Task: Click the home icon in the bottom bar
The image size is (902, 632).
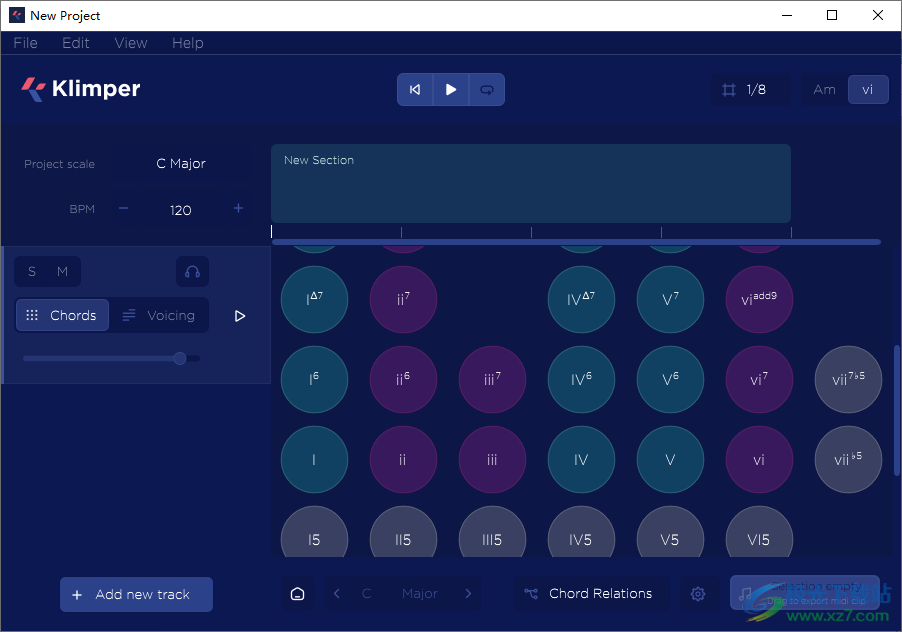Action: [x=297, y=594]
